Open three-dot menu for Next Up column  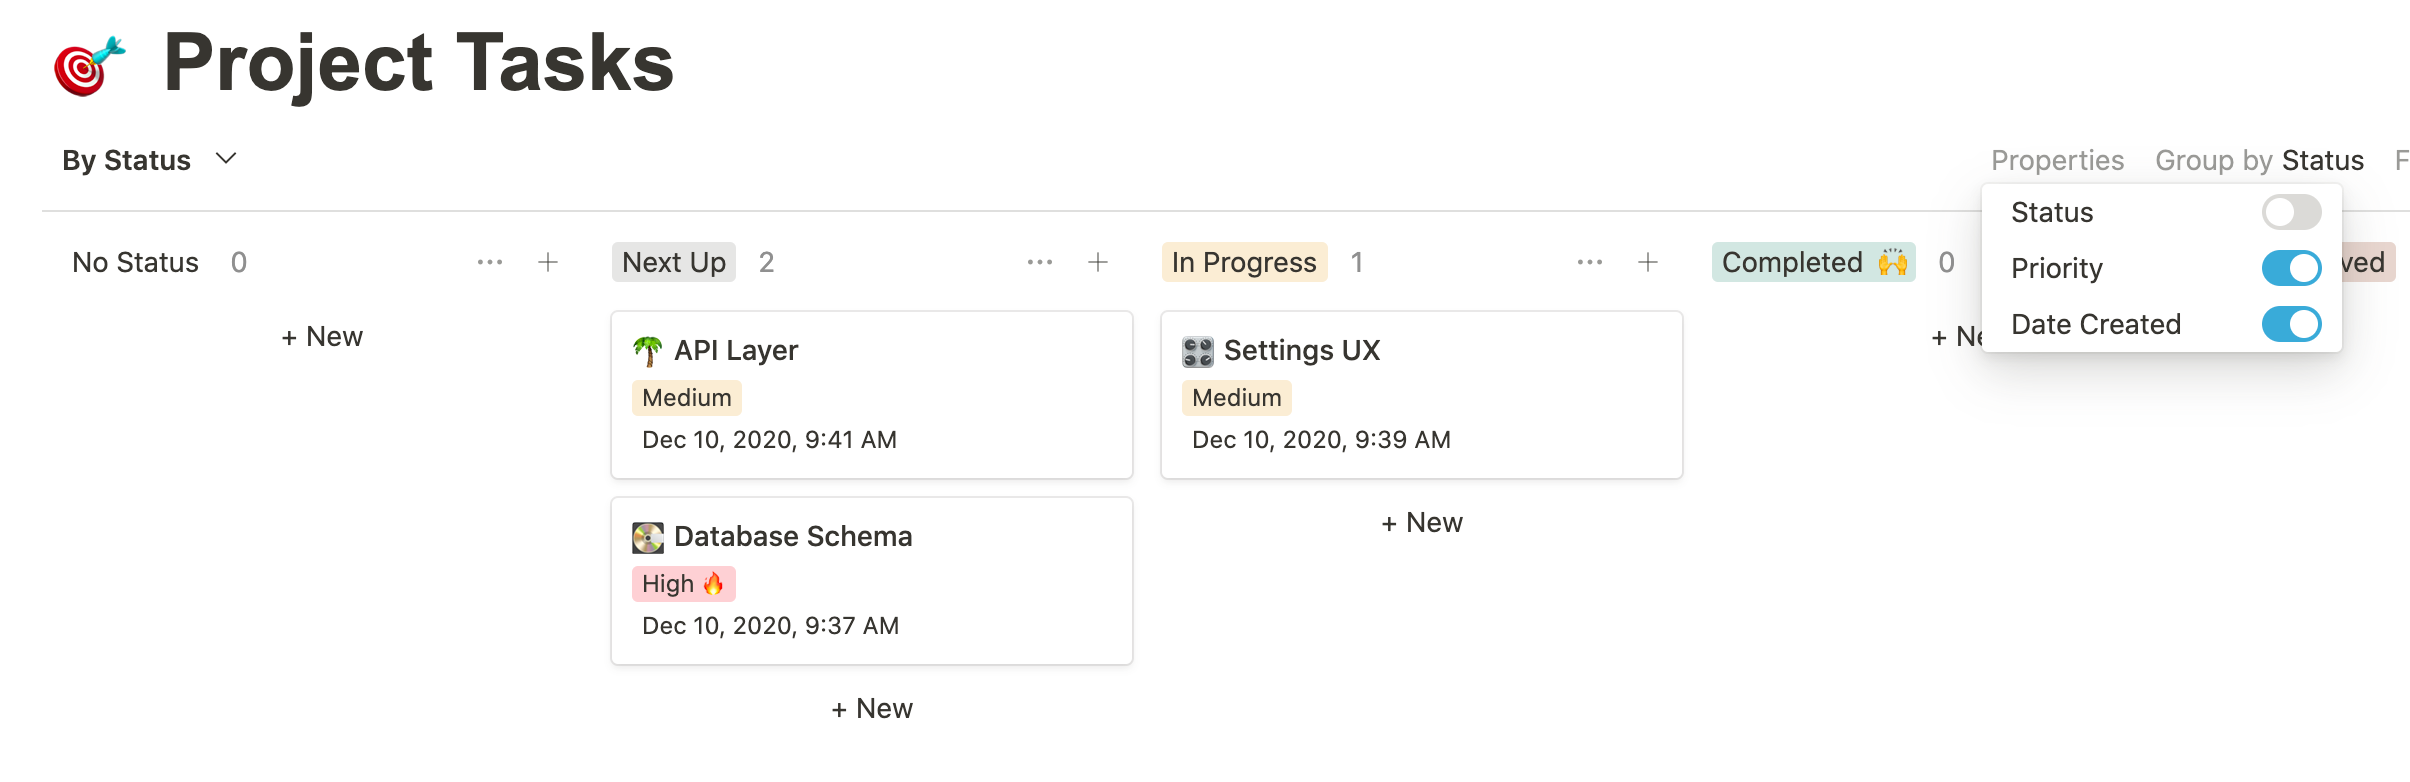point(1040,262)
